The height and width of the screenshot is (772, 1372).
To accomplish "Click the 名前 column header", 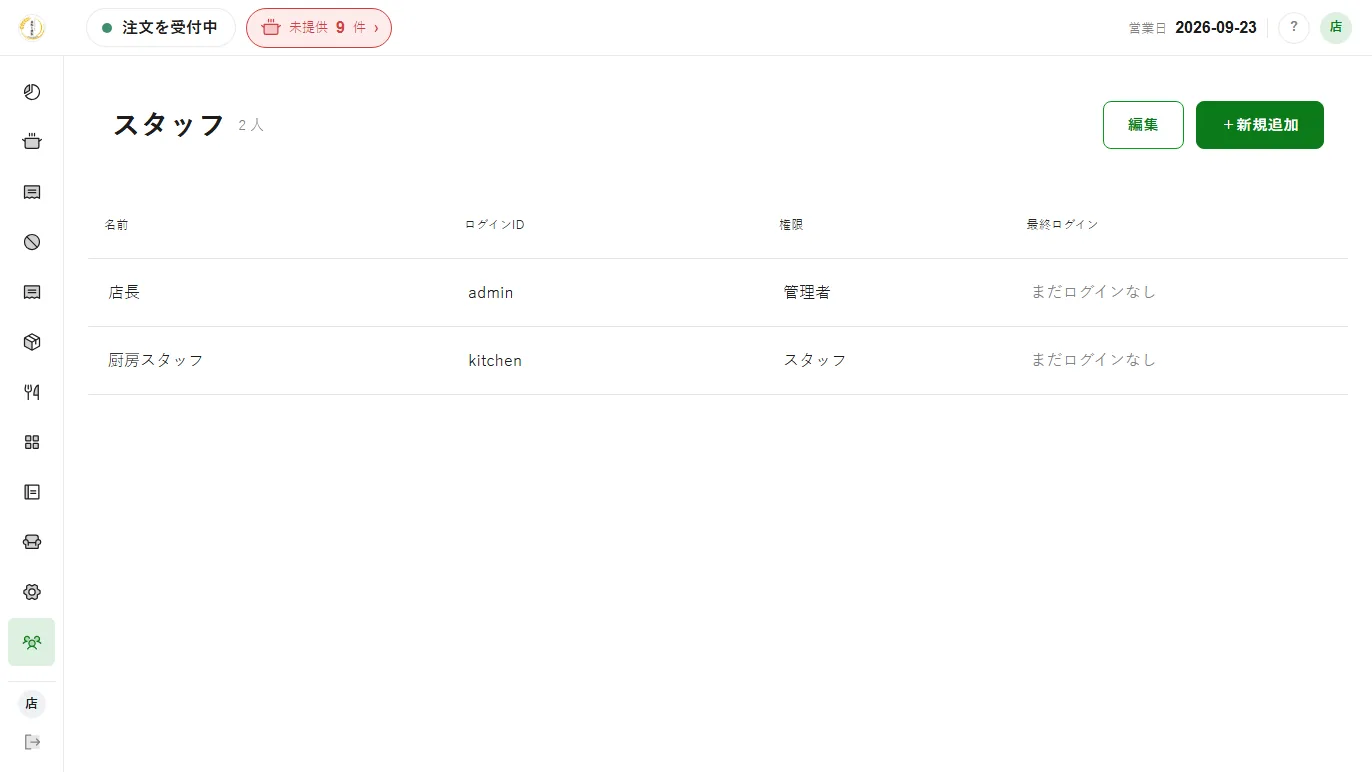I will click(x=117, y=225).
